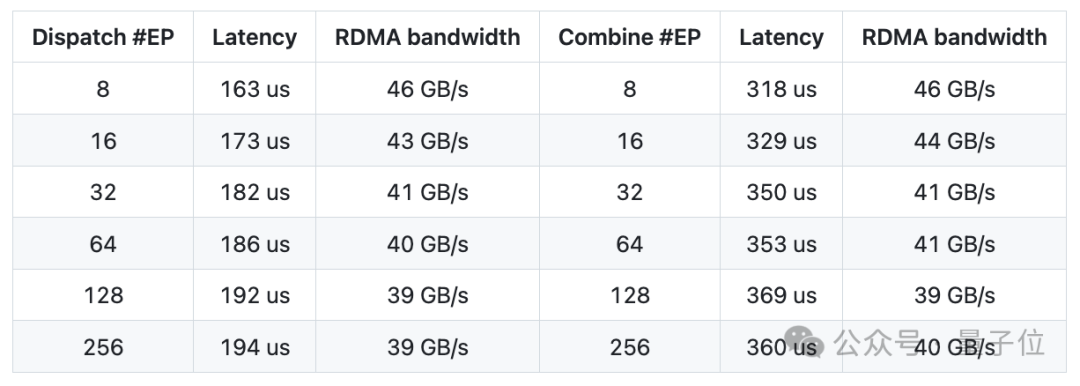Click the 353 us latency cell
The image size is (1080, 386).
tap(781, 244)
